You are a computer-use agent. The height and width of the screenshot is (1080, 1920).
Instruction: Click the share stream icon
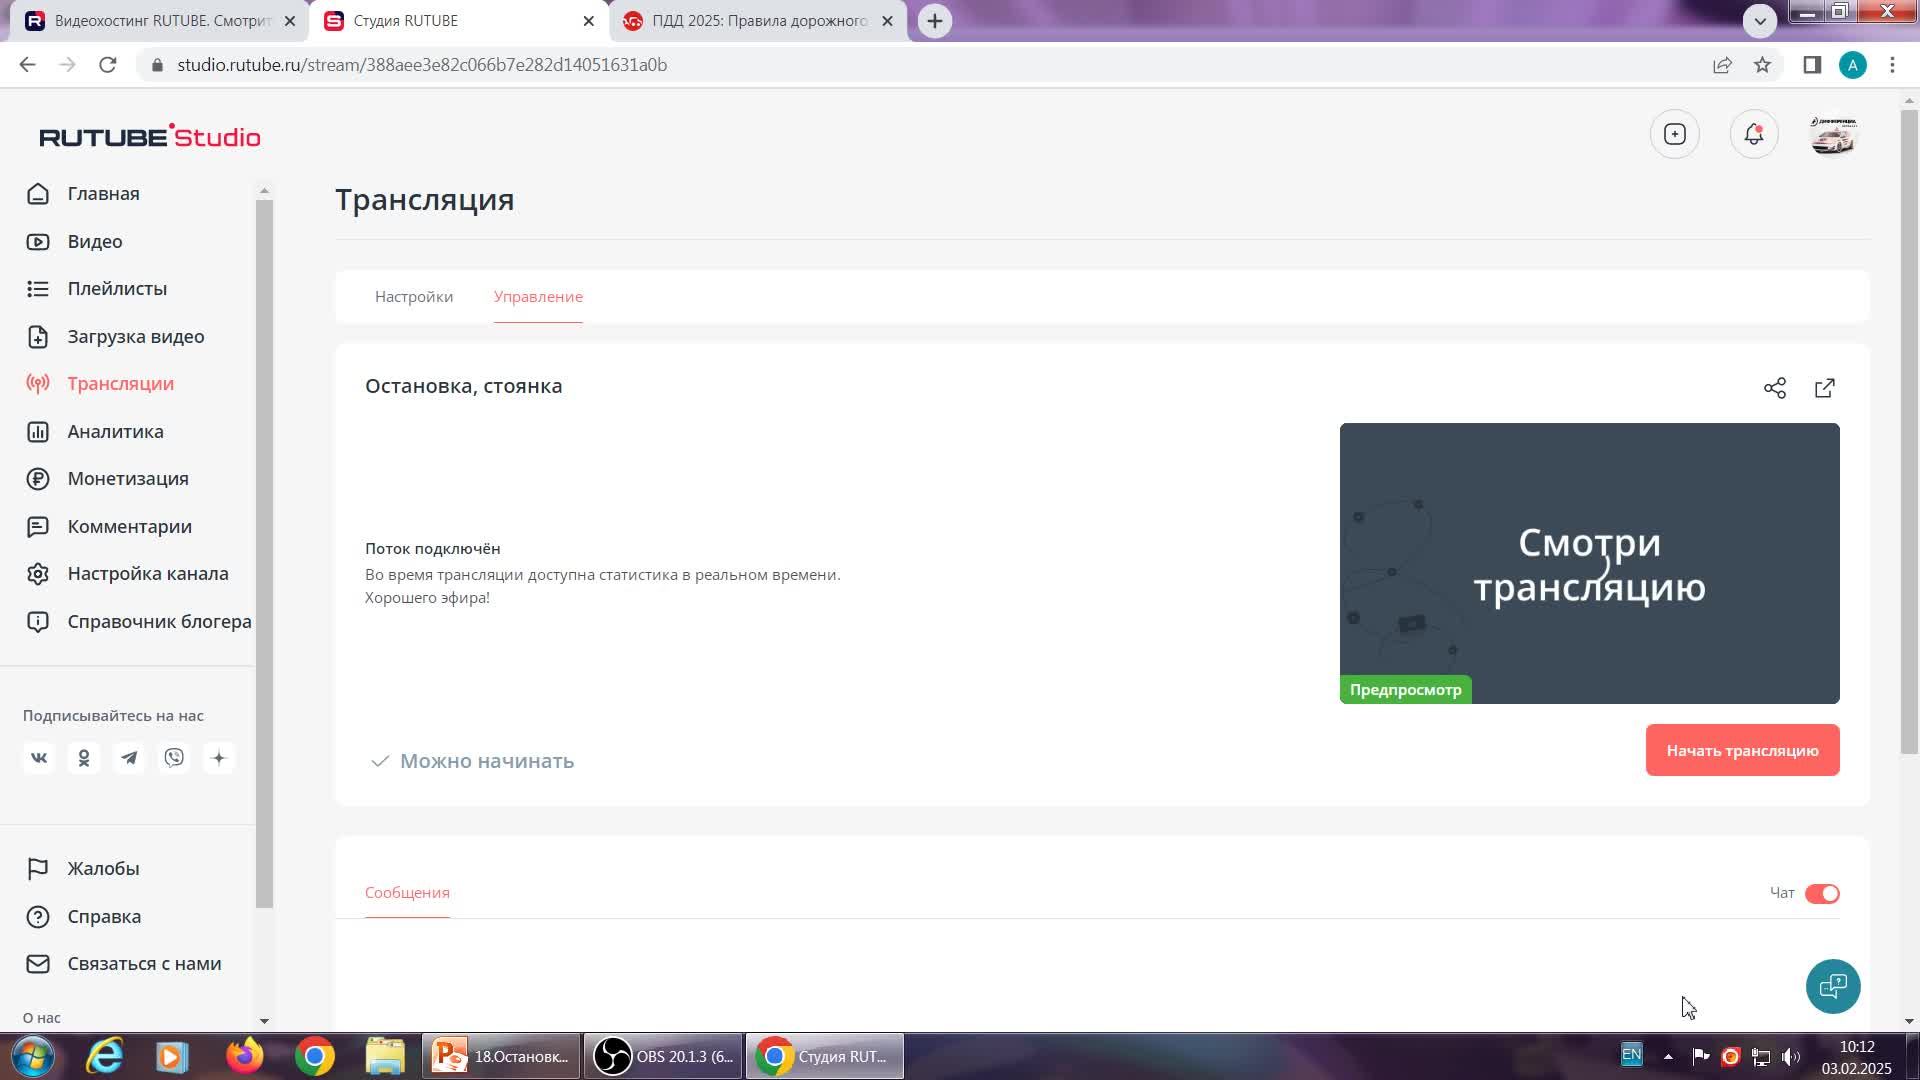tap(1775, 388)
